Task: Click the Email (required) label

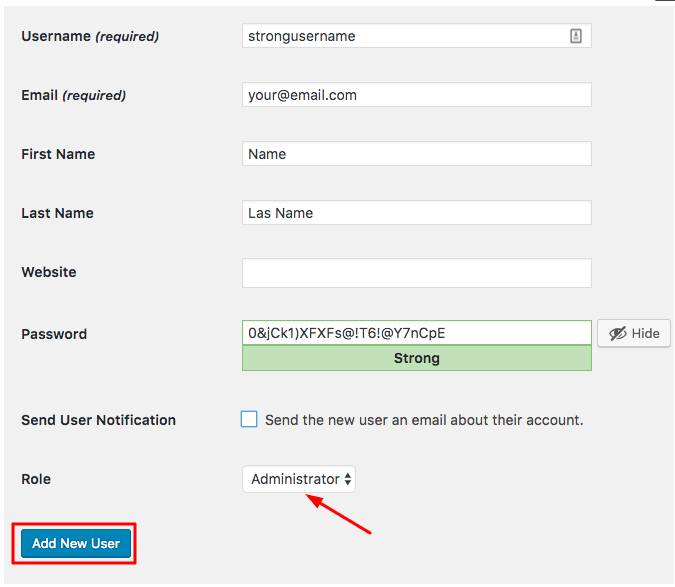Action: 73,96
